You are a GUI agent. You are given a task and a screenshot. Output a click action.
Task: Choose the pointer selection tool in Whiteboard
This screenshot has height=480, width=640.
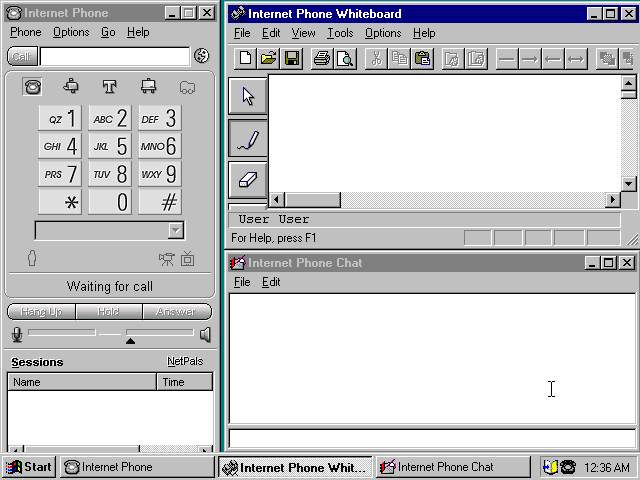pos(248,96)
